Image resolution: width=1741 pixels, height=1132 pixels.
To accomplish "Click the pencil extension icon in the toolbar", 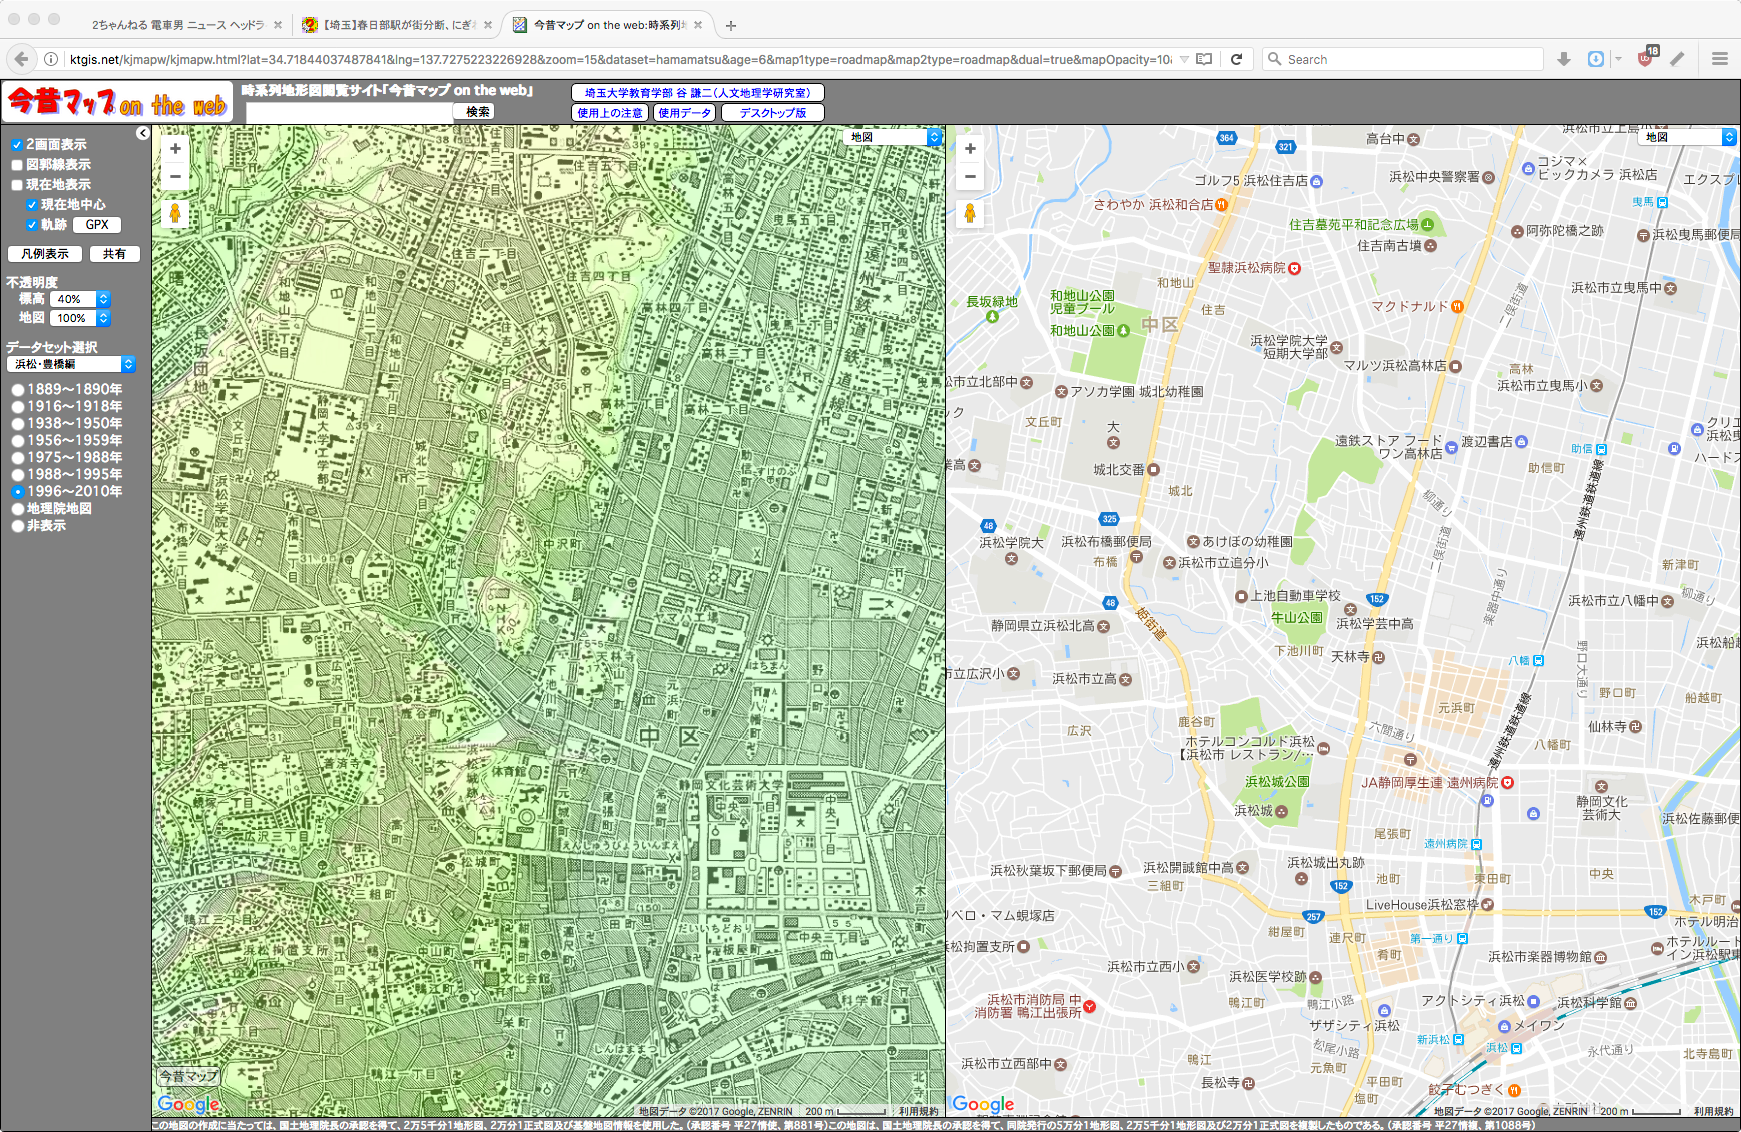I will coord(1678,59).
